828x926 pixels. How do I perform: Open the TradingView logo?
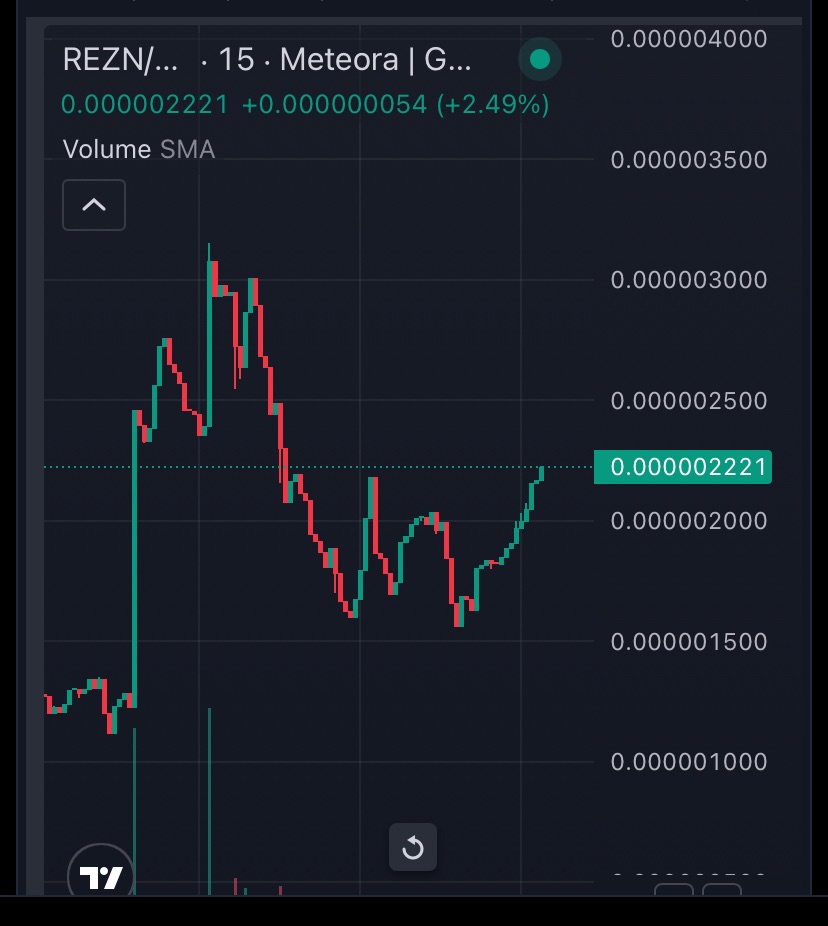click(100, 877)
